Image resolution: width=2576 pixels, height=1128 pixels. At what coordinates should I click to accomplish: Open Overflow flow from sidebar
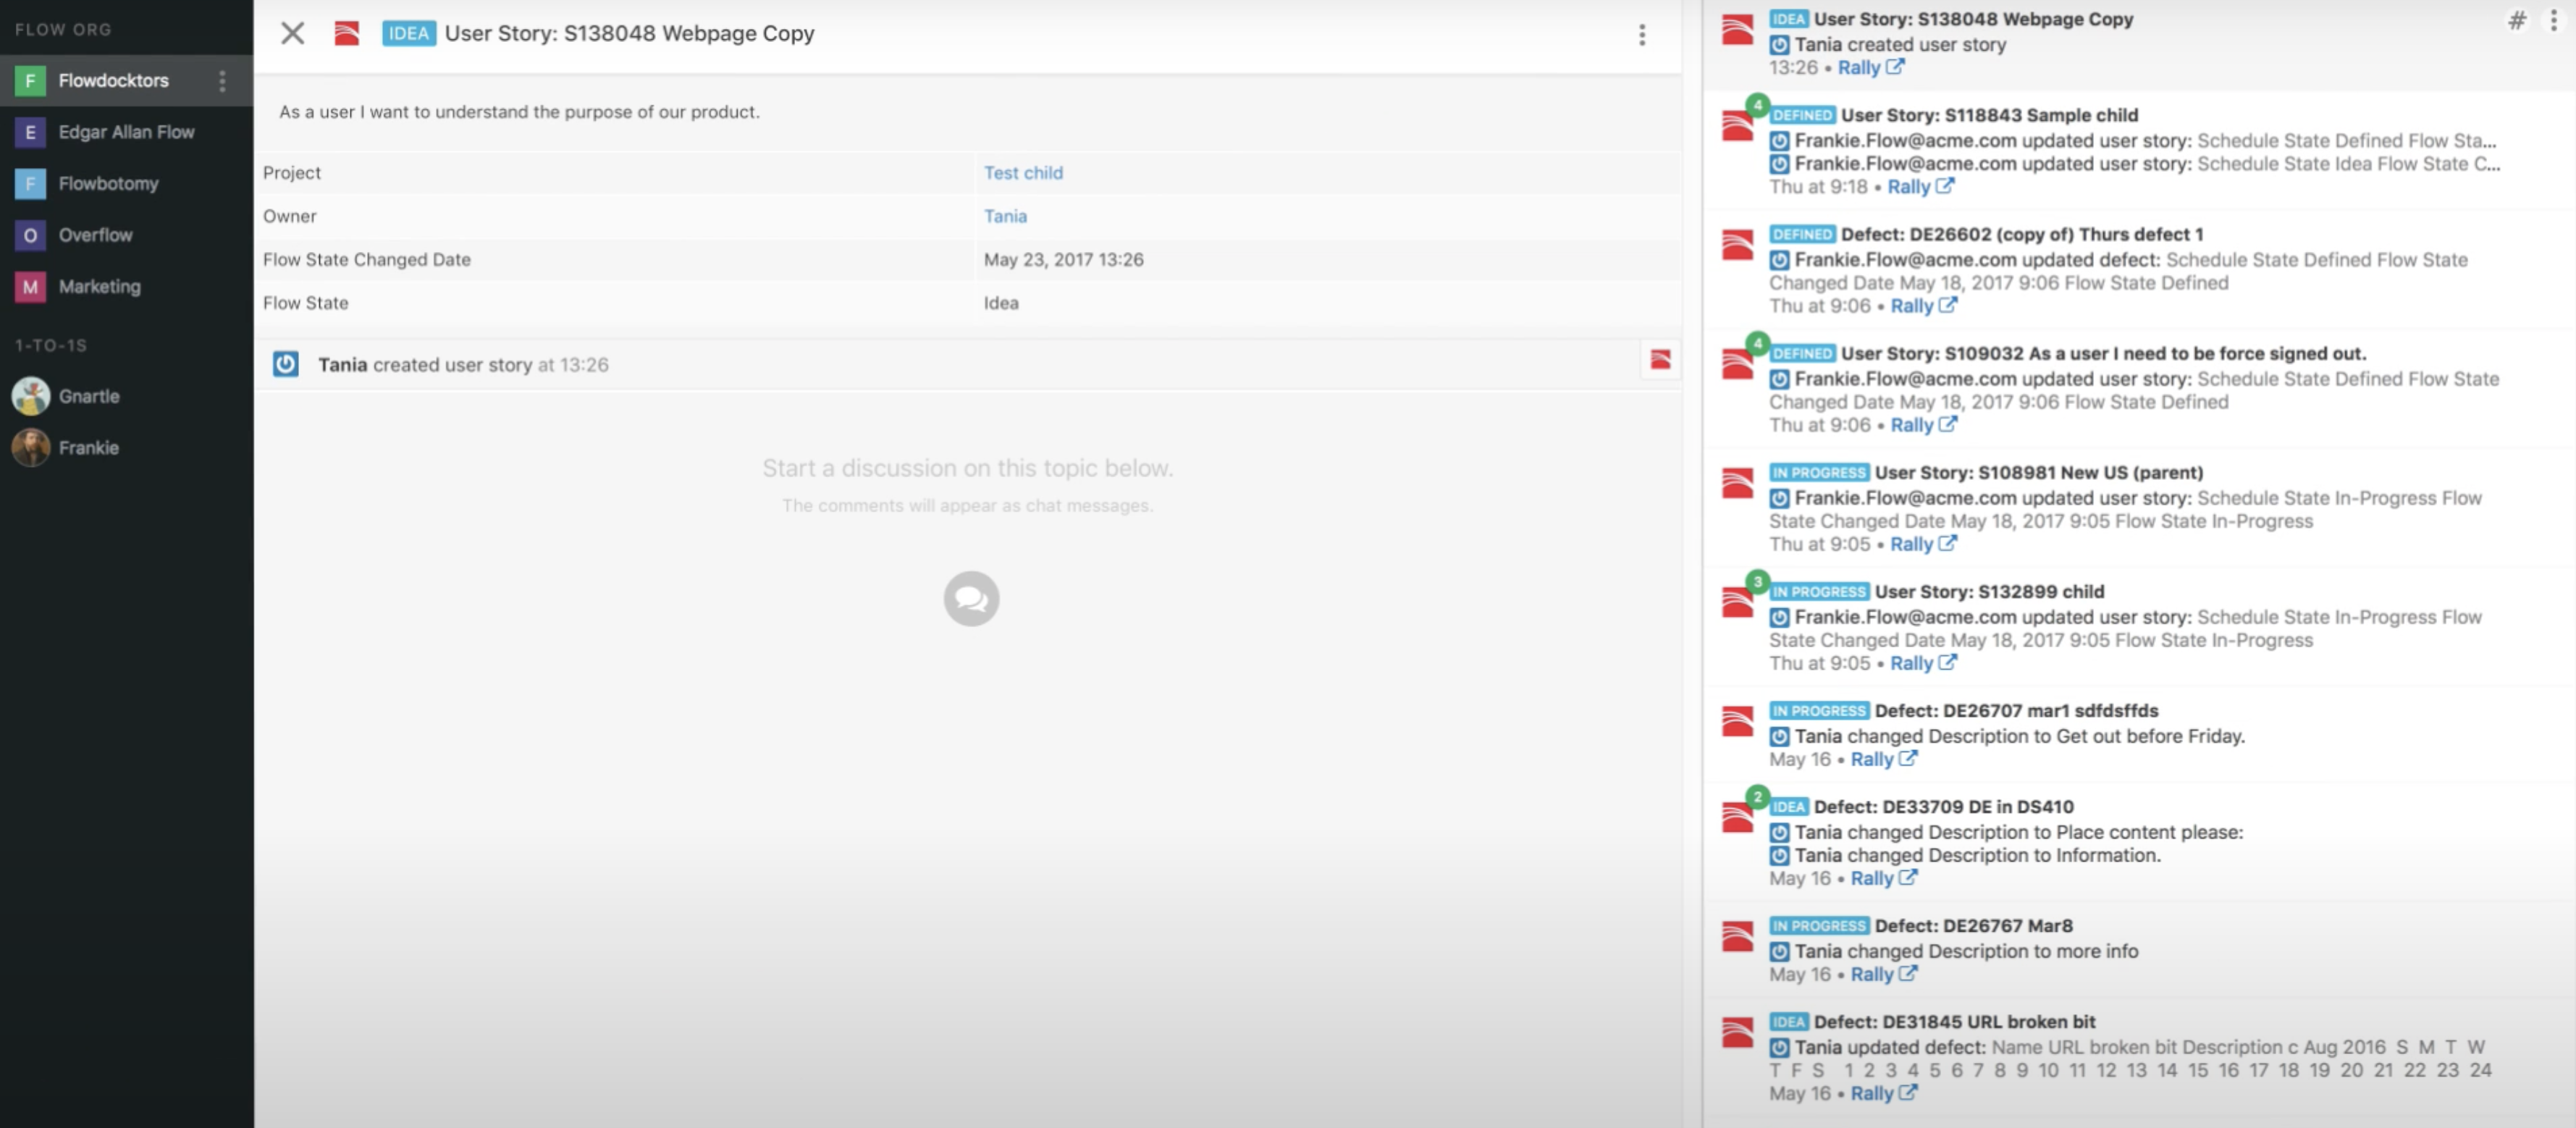(95, 235)
